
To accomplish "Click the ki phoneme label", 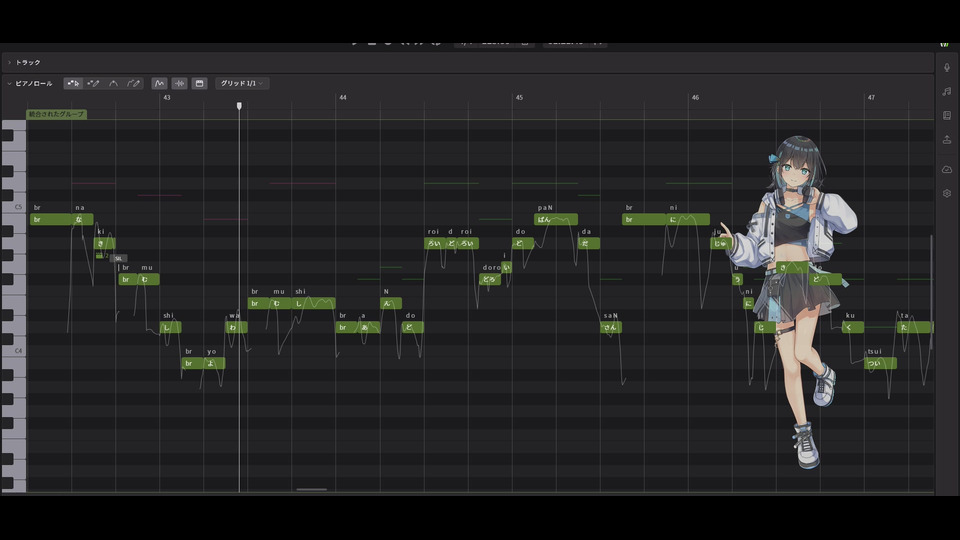I will pyautogui.click(x=101, y=231).
